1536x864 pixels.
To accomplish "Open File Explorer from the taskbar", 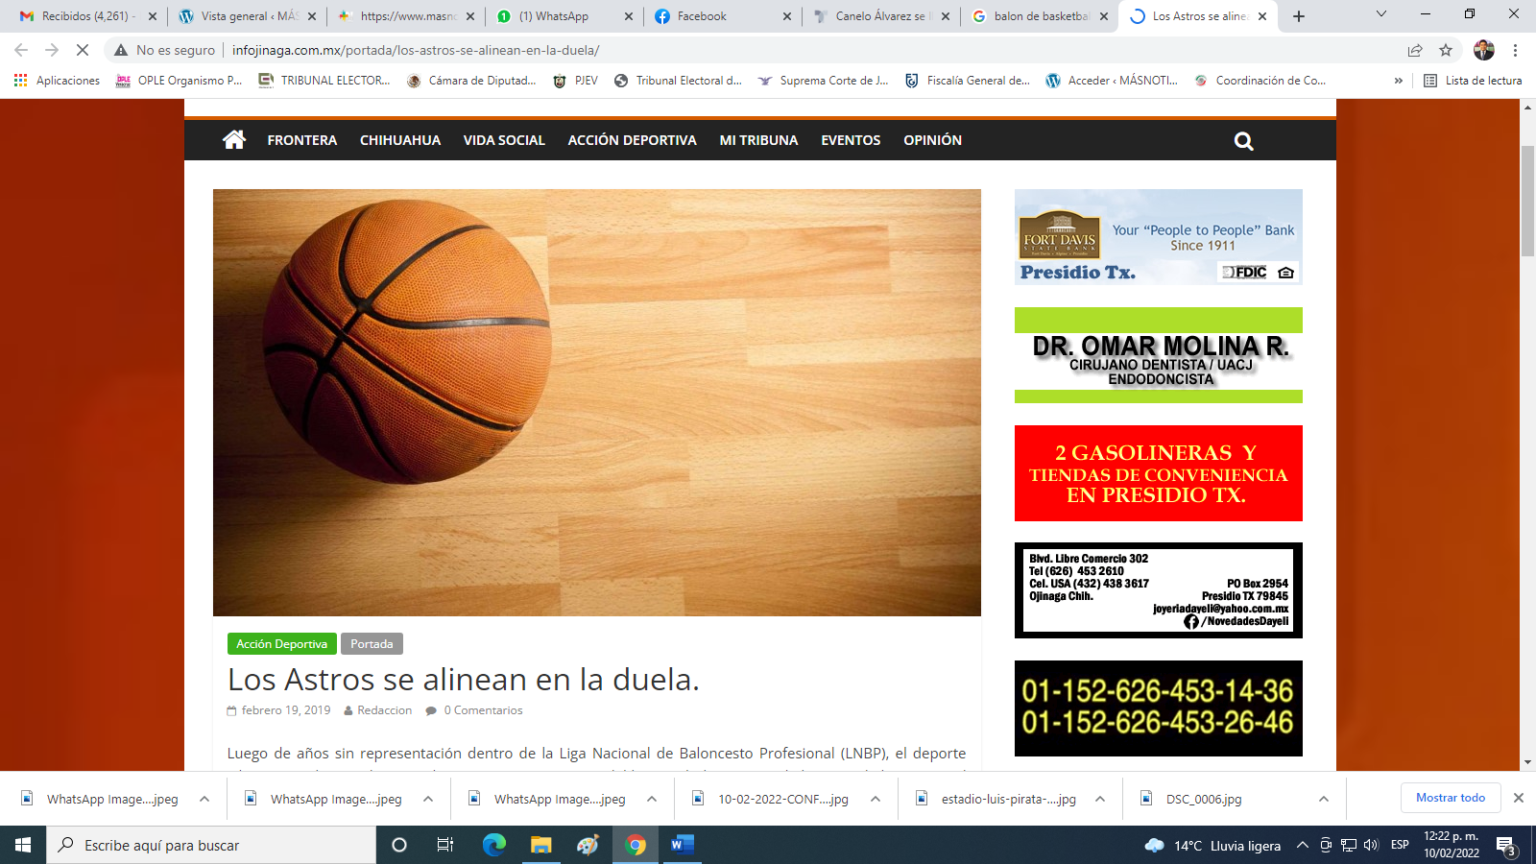I will tap(541, 845).
